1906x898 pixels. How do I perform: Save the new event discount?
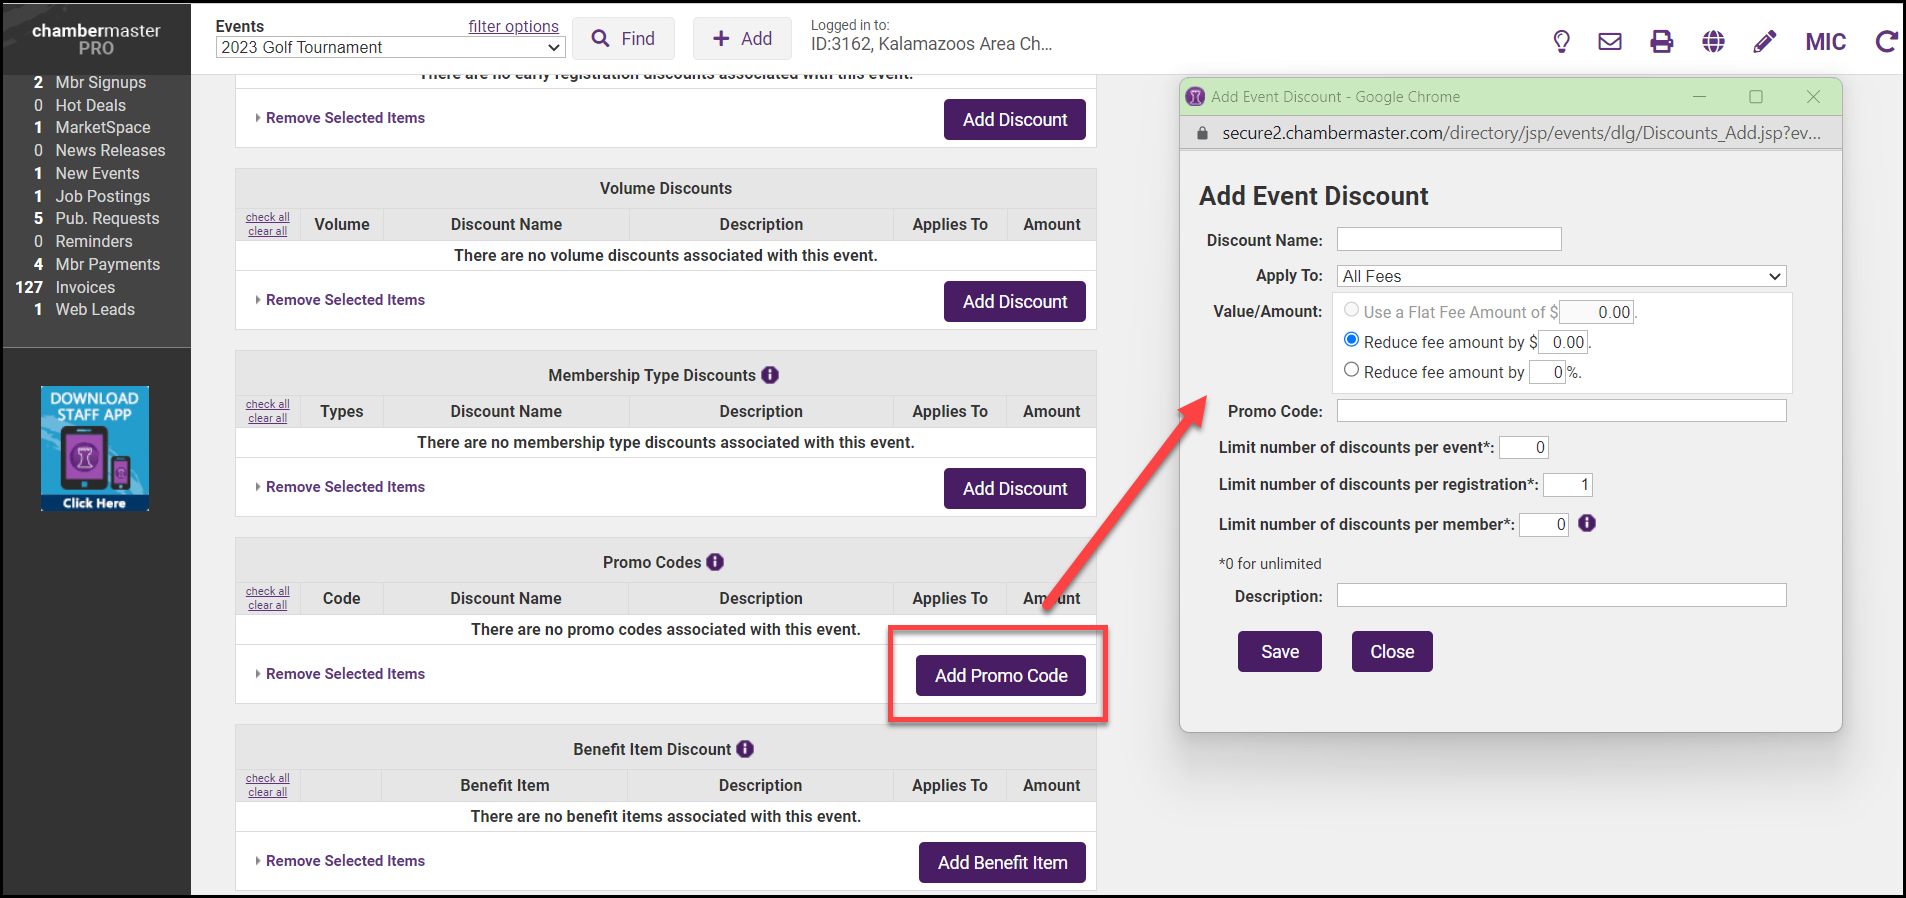pyautogui.click(x=1279, y=652)
